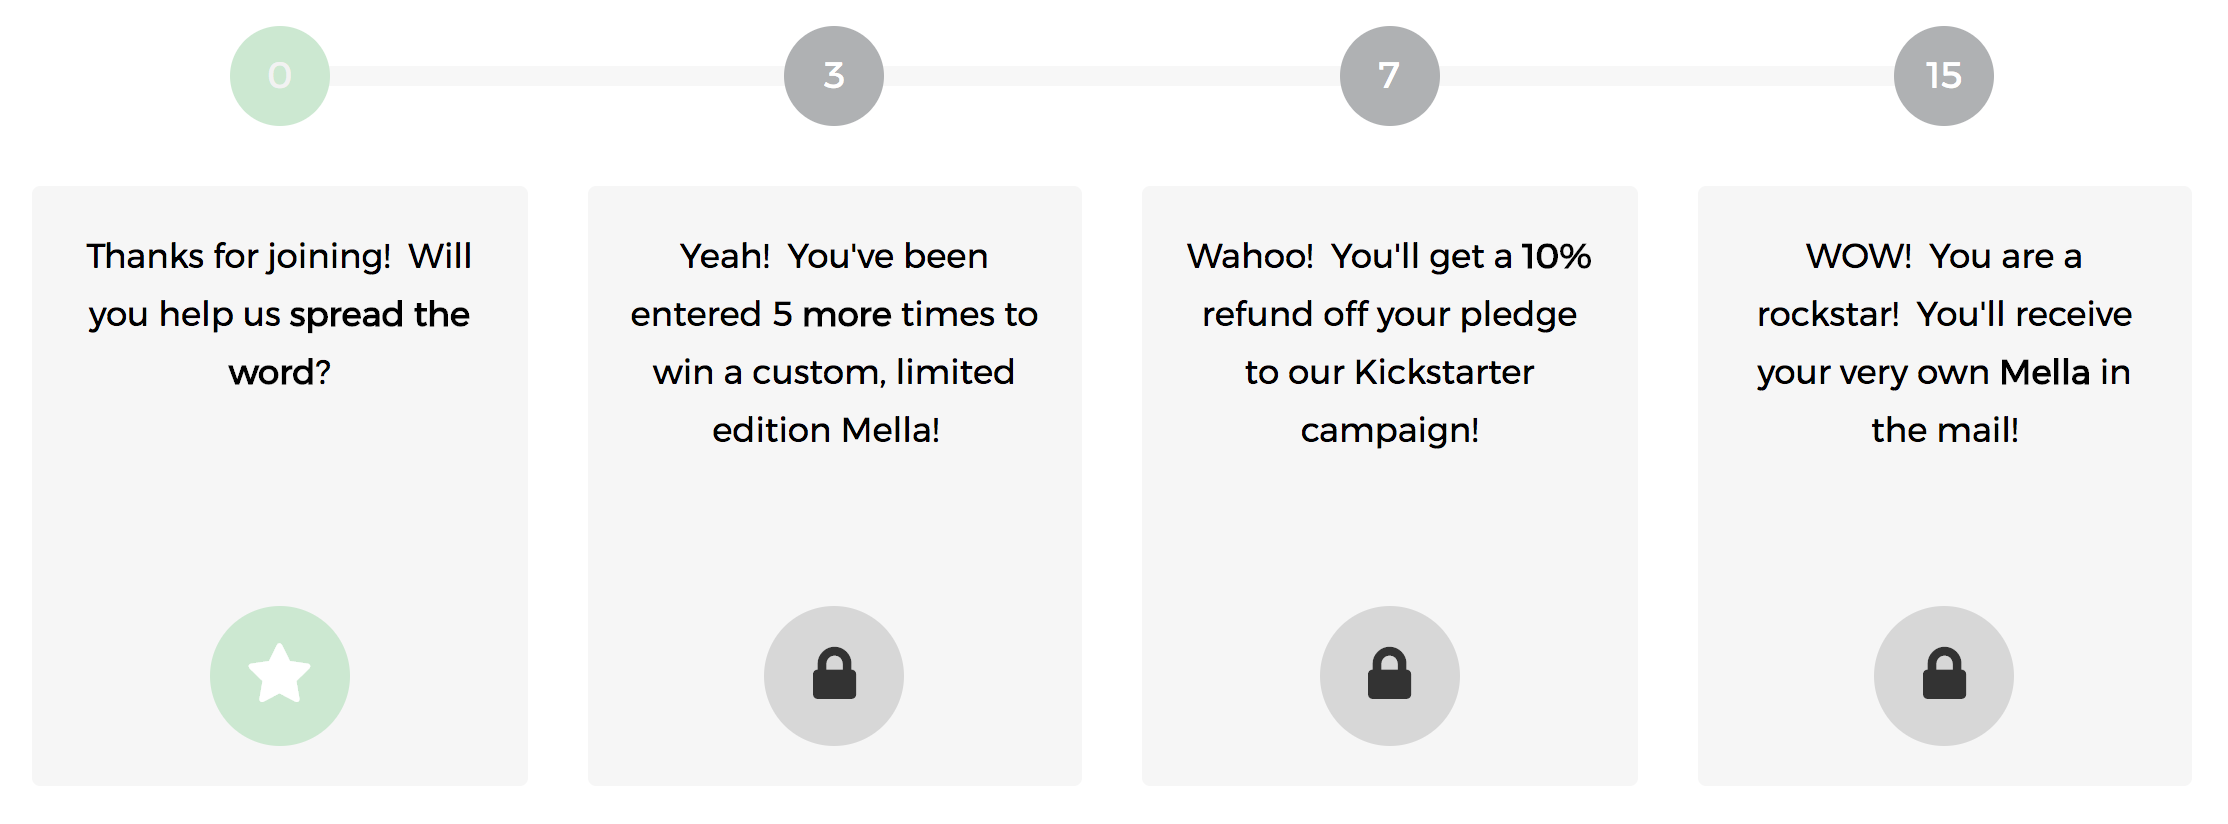This screenshot has height=824, width=2228.
Task: Select the green 0 milestone circle
Action: coord(280,76)
